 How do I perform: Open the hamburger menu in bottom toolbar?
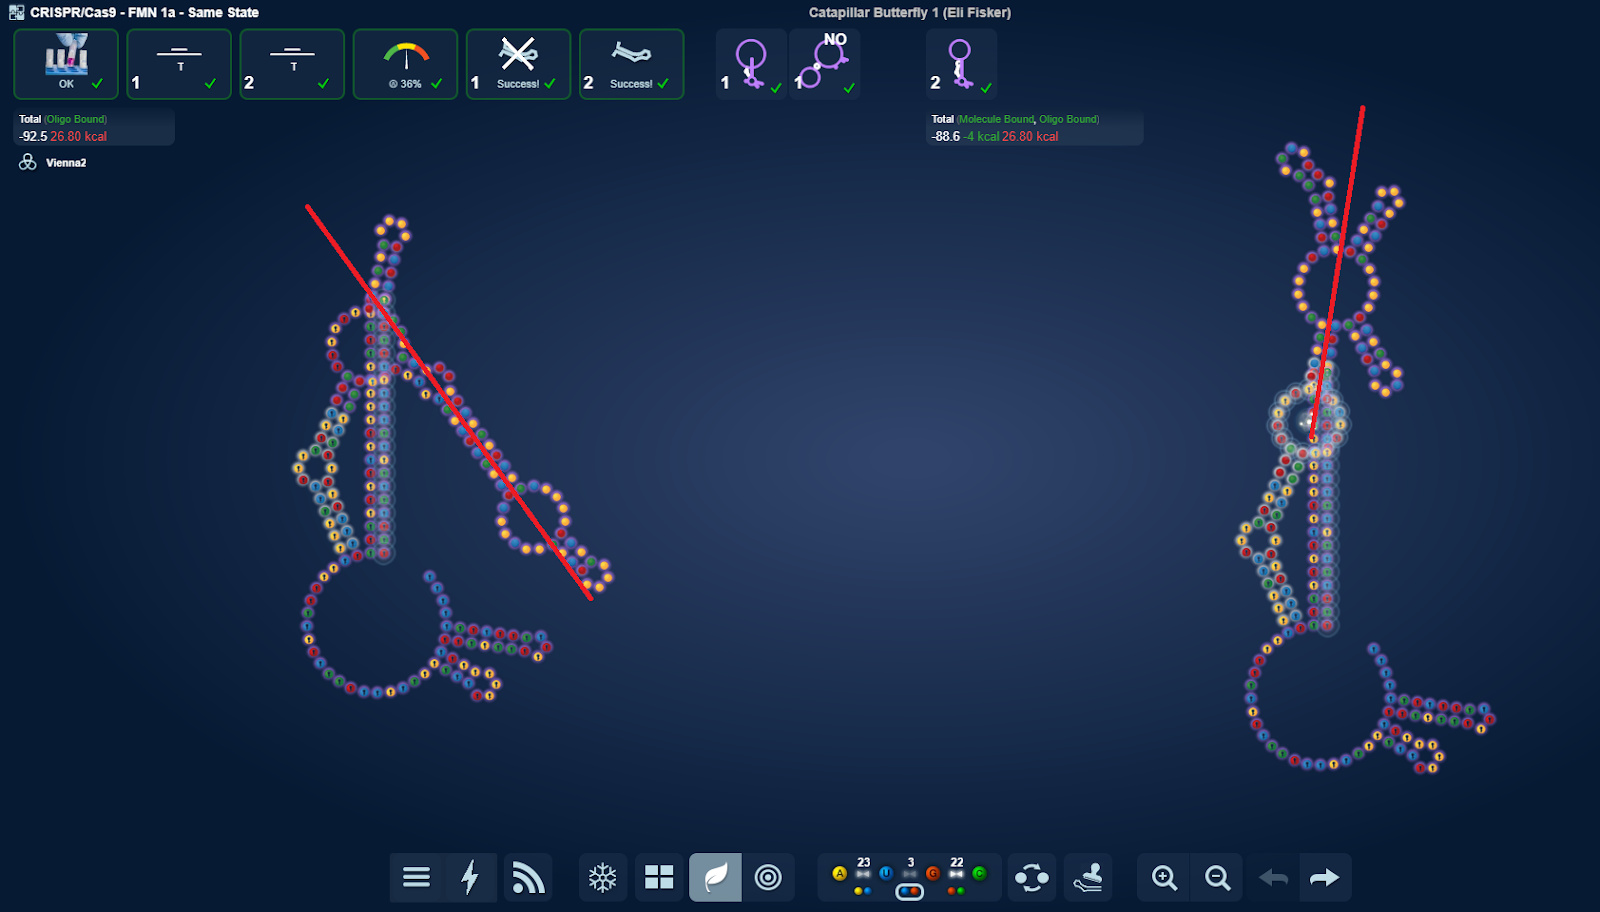coord(416,878)
